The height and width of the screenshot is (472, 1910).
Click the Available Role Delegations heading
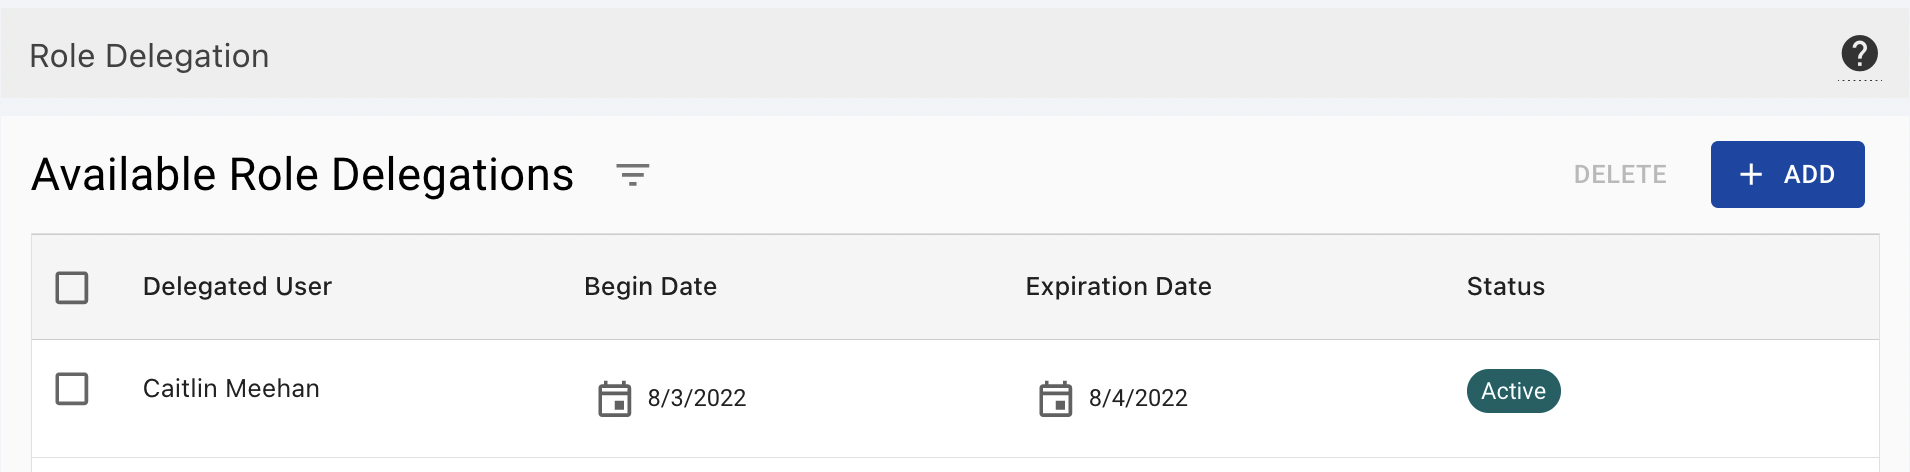302,175
